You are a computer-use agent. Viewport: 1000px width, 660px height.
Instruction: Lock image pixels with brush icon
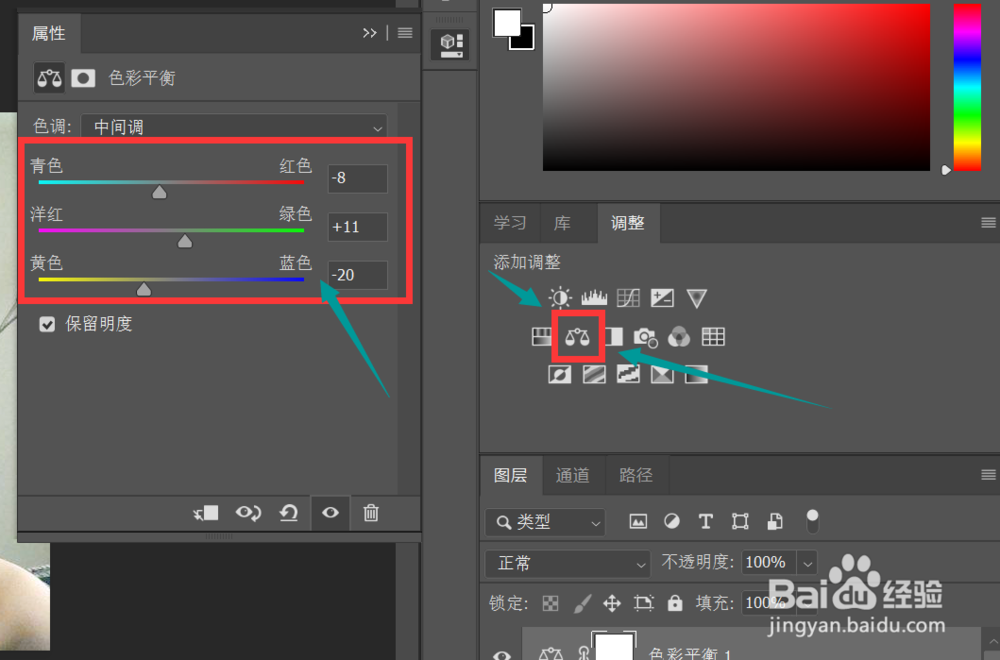click(x=582, y=603)
